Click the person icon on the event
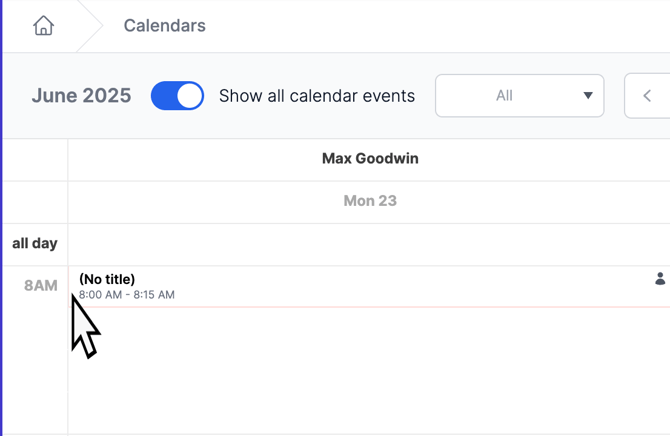Image resolution: width=670 pixels, height=436 pixels. (660, 278)
